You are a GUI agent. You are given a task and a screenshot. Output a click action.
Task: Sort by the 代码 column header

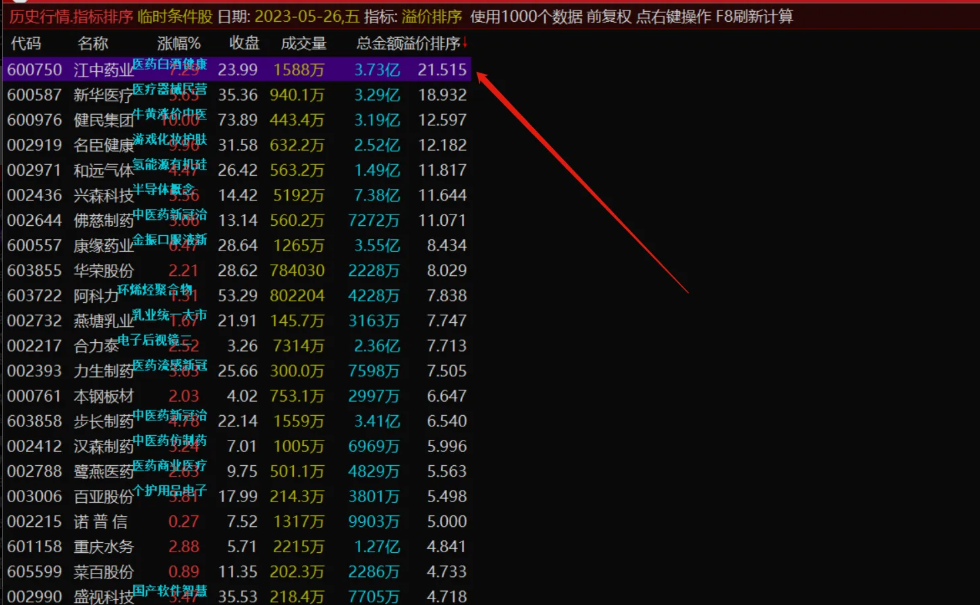click(26, 44)
